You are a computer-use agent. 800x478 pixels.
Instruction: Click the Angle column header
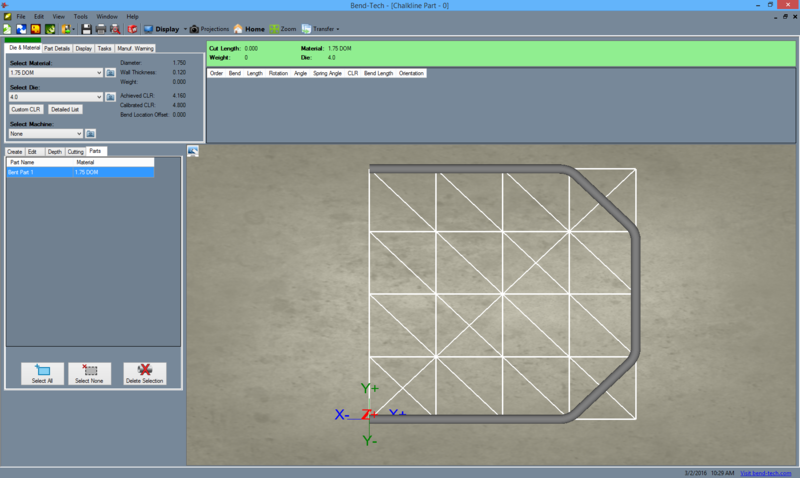(301, 73)
